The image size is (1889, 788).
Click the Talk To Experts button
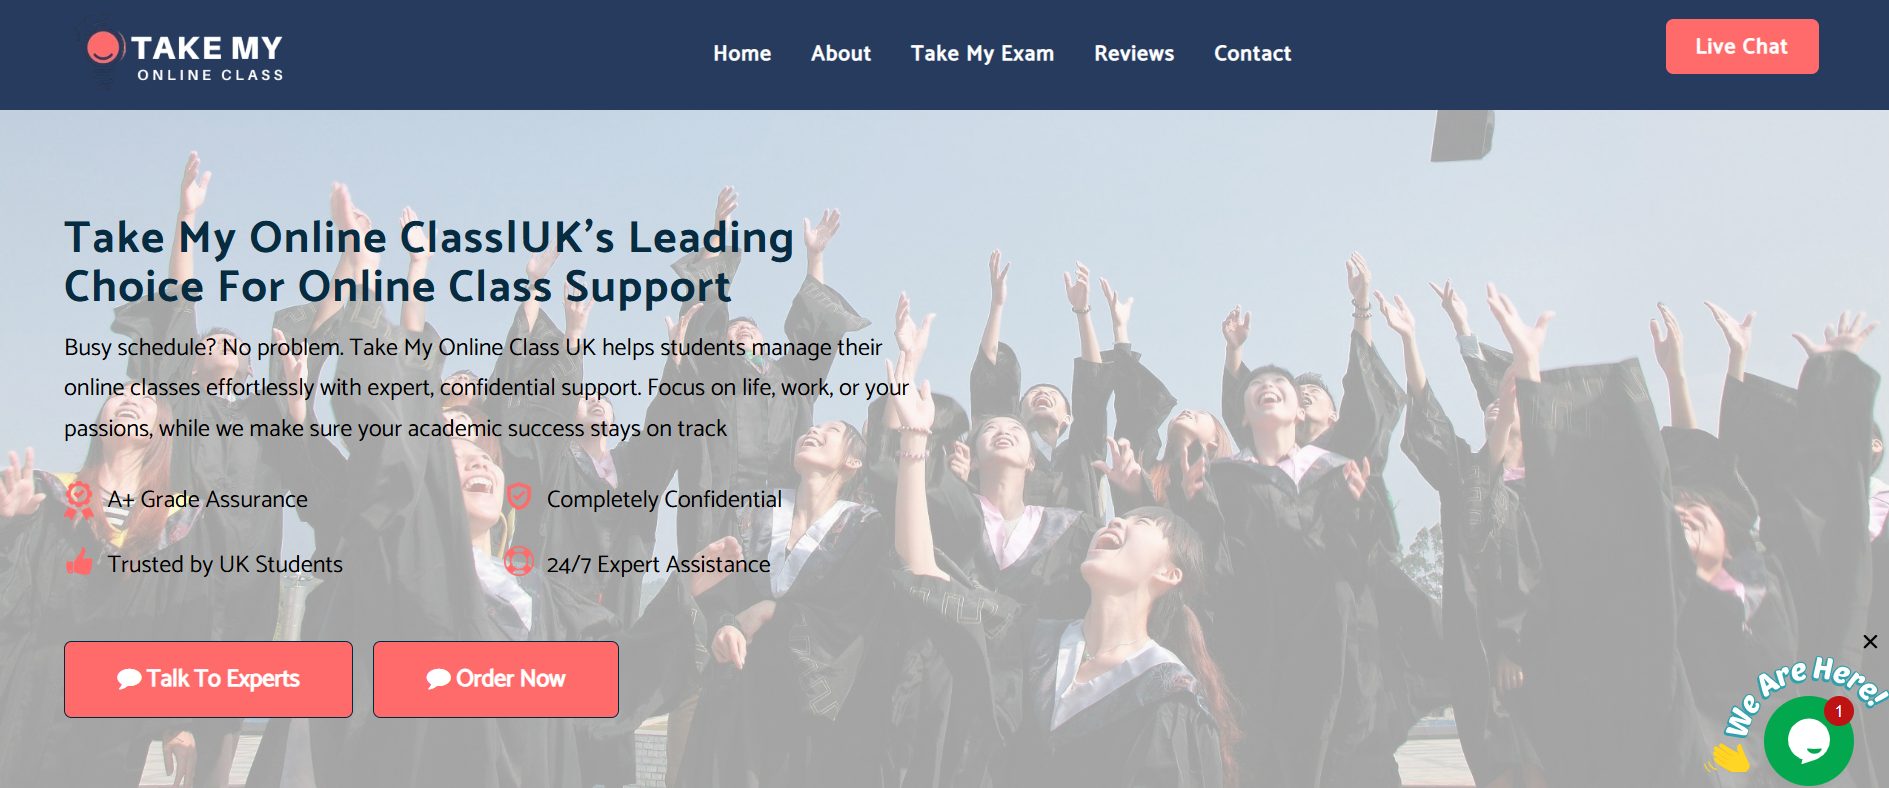(208, 679)
